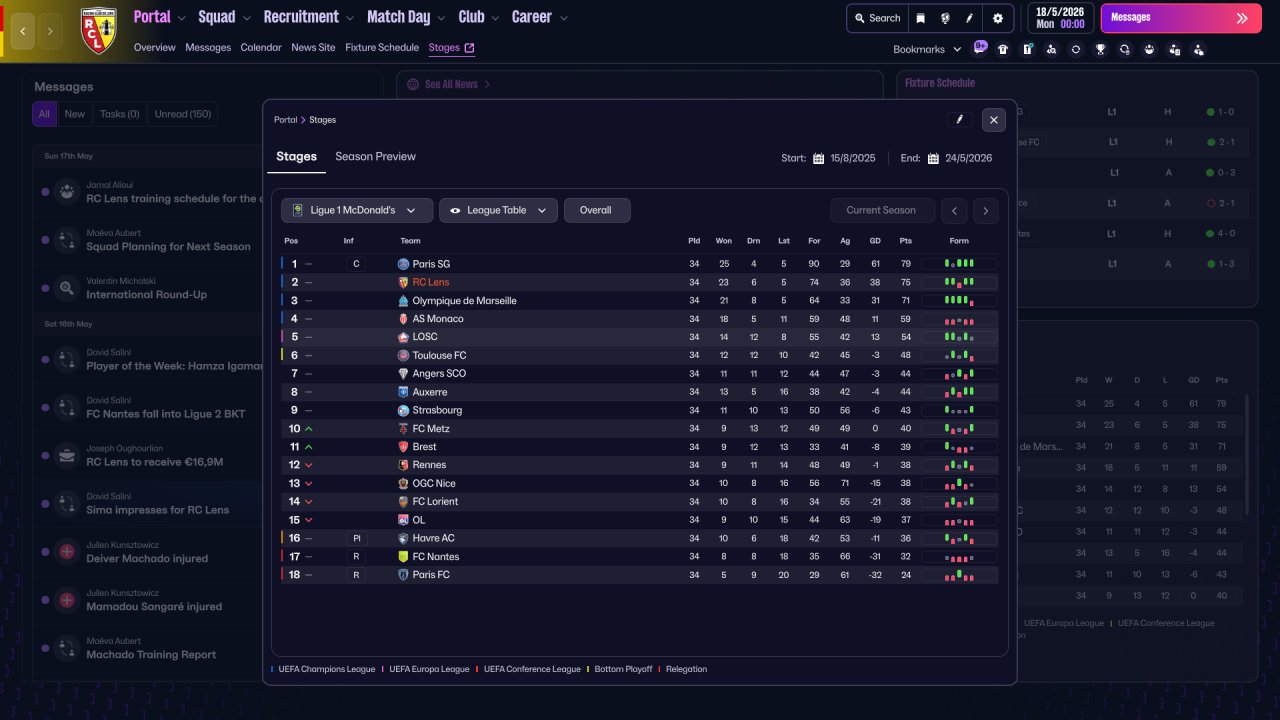Click the pencil edit icon in Stages dialog
The height and width of the screenshot is (720, 1280).
tap(959, 120)
